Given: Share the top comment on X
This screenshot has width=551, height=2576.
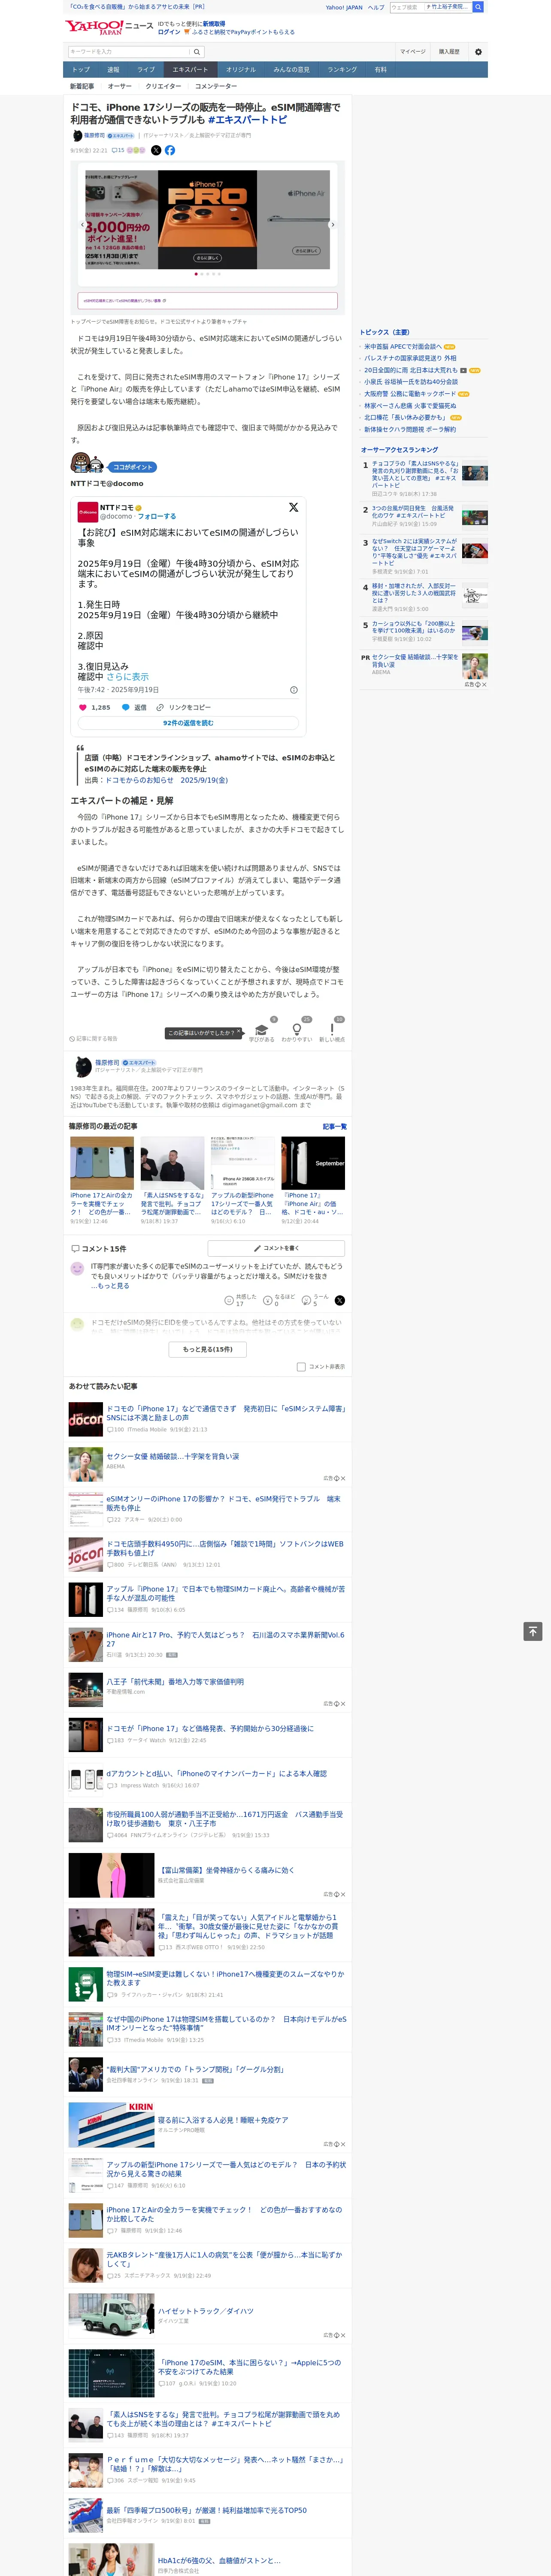Looking at the screenshot, I should (339, 1300).
